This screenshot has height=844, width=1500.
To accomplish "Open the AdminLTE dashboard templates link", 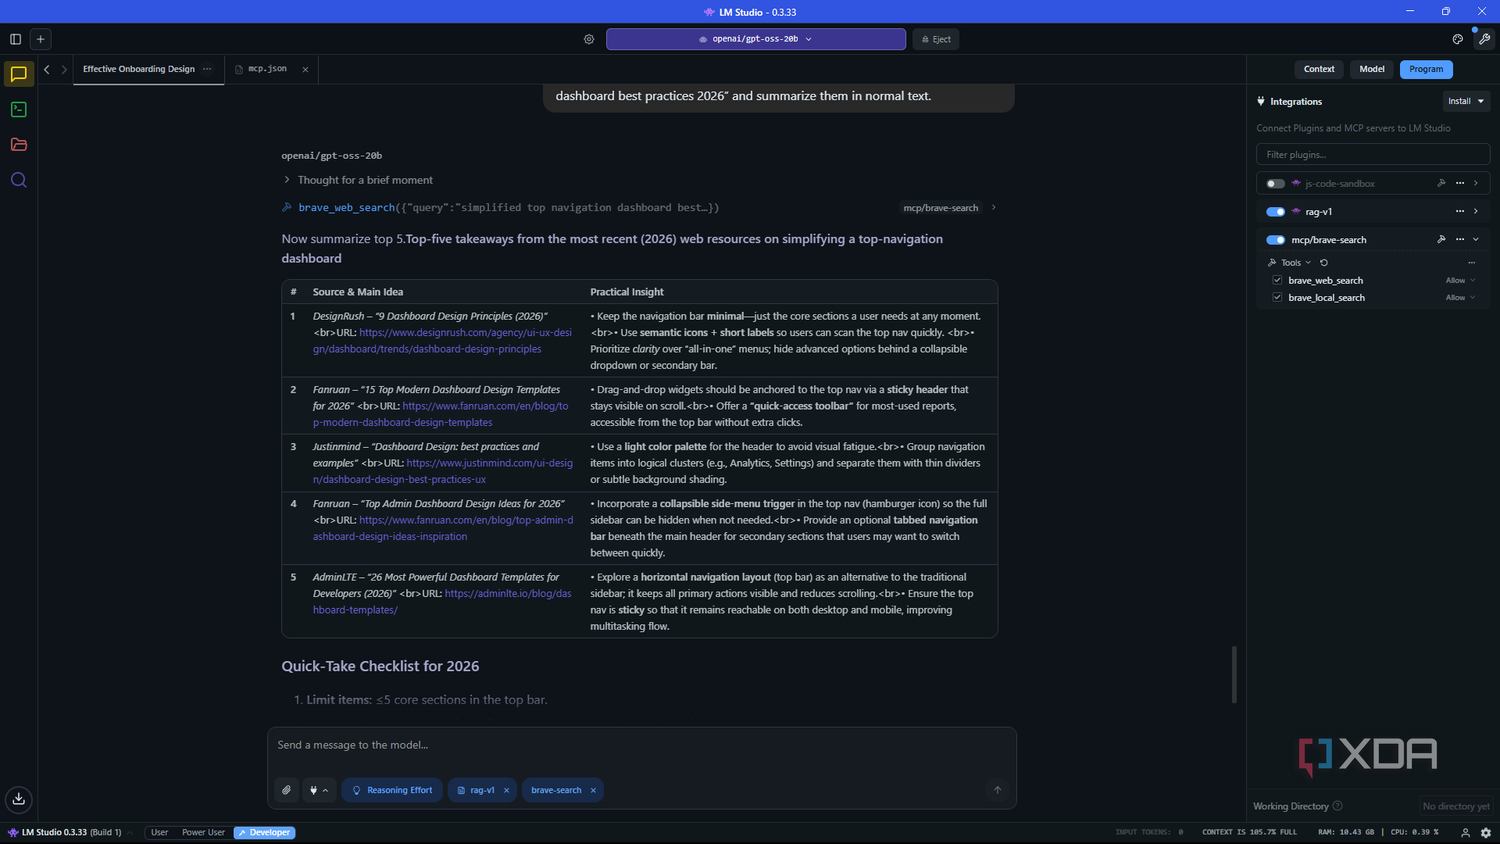I will (x=442, y=602).
